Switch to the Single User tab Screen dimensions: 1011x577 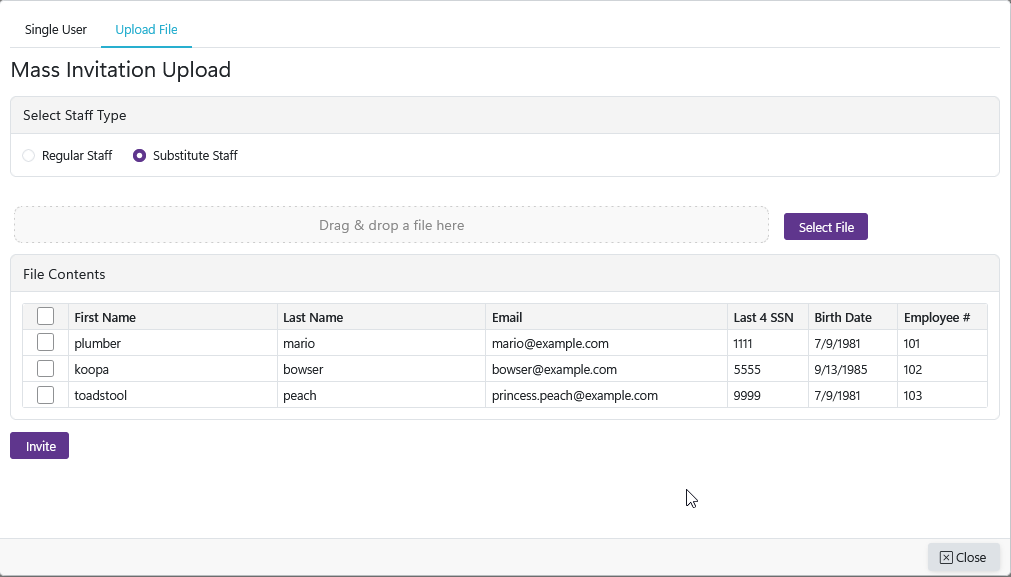[x=56, y=30]
